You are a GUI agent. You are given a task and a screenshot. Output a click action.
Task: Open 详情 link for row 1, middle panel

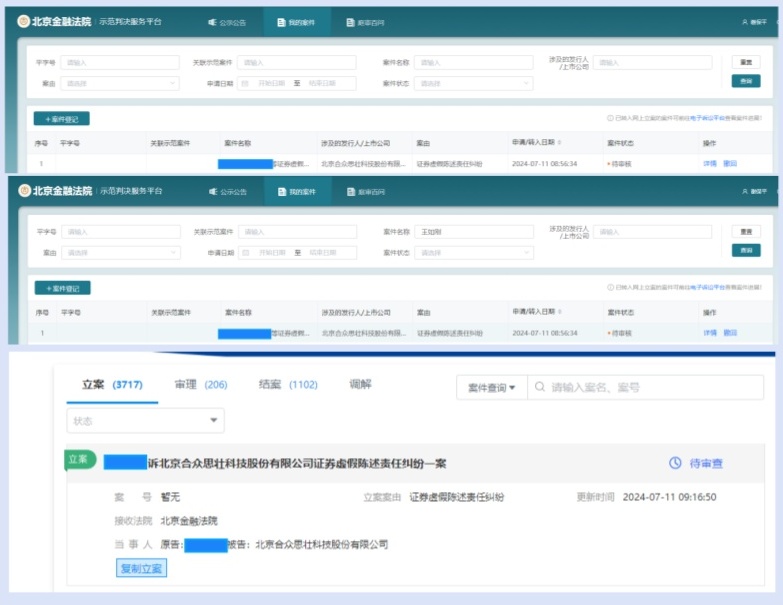(x=710, y=332)
